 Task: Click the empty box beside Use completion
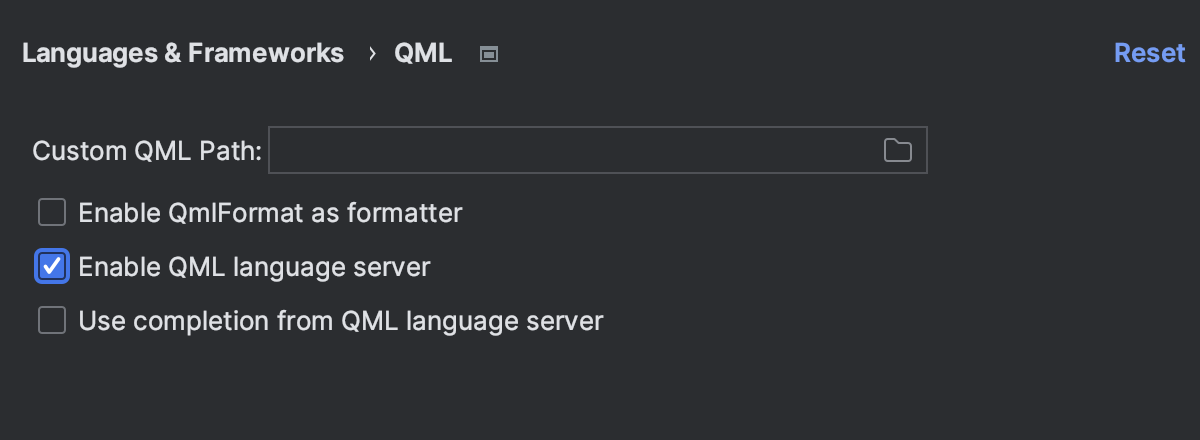click(52, 321)
